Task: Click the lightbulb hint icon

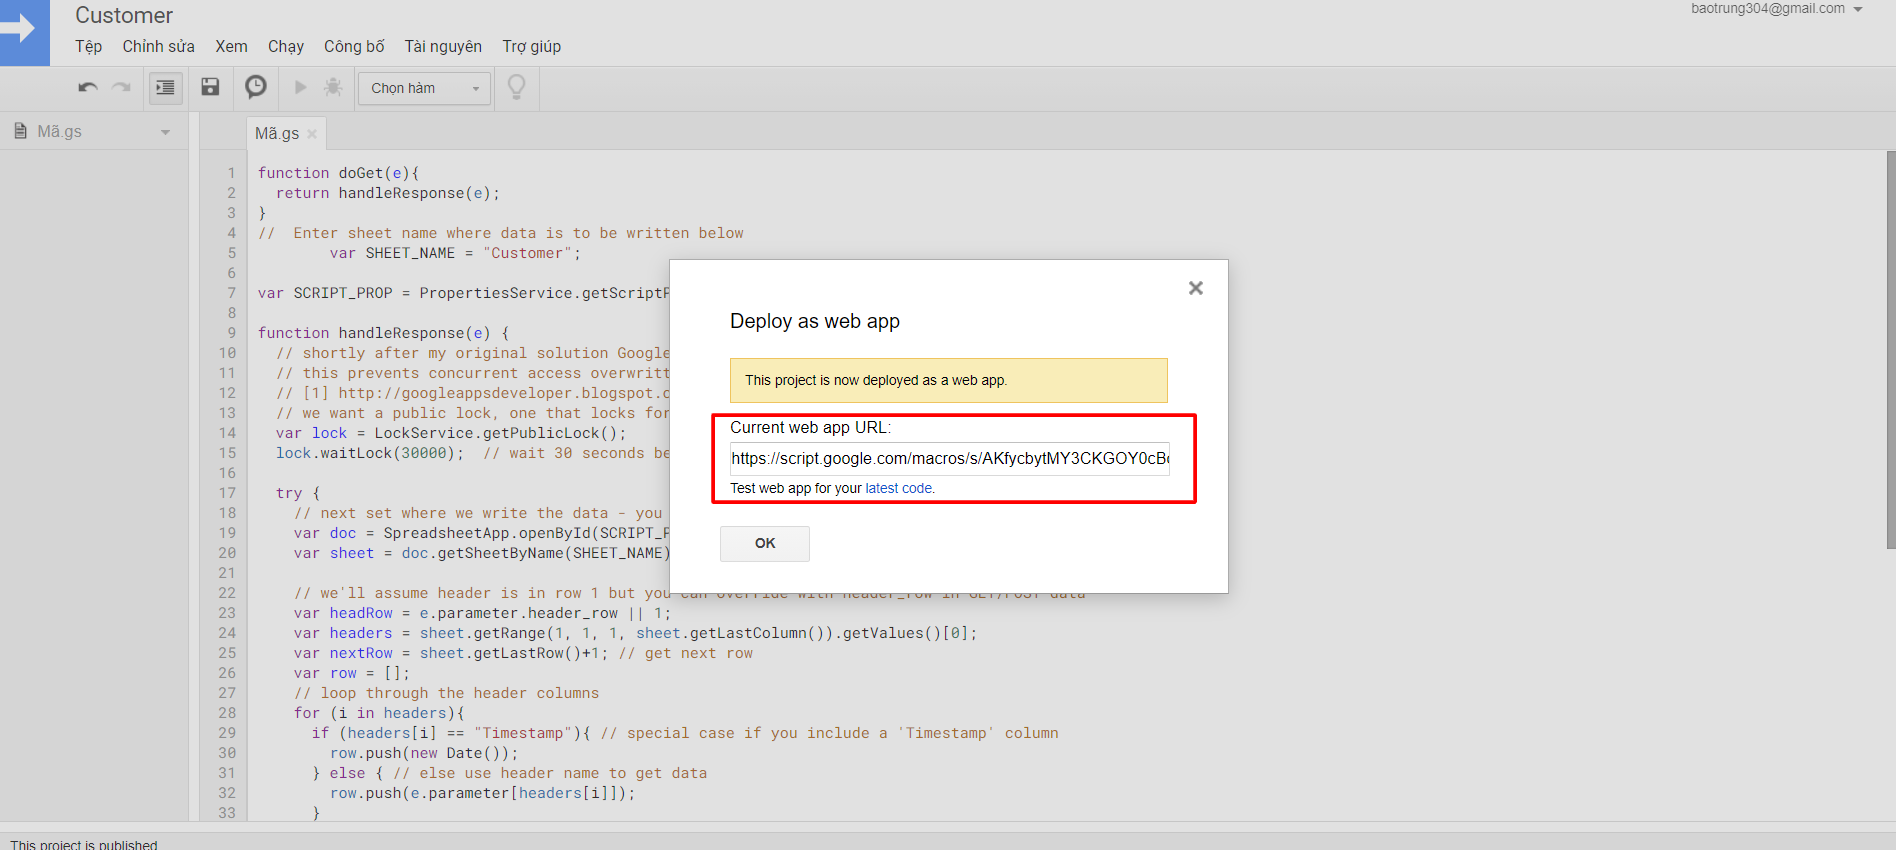Action: coord(516,88)
